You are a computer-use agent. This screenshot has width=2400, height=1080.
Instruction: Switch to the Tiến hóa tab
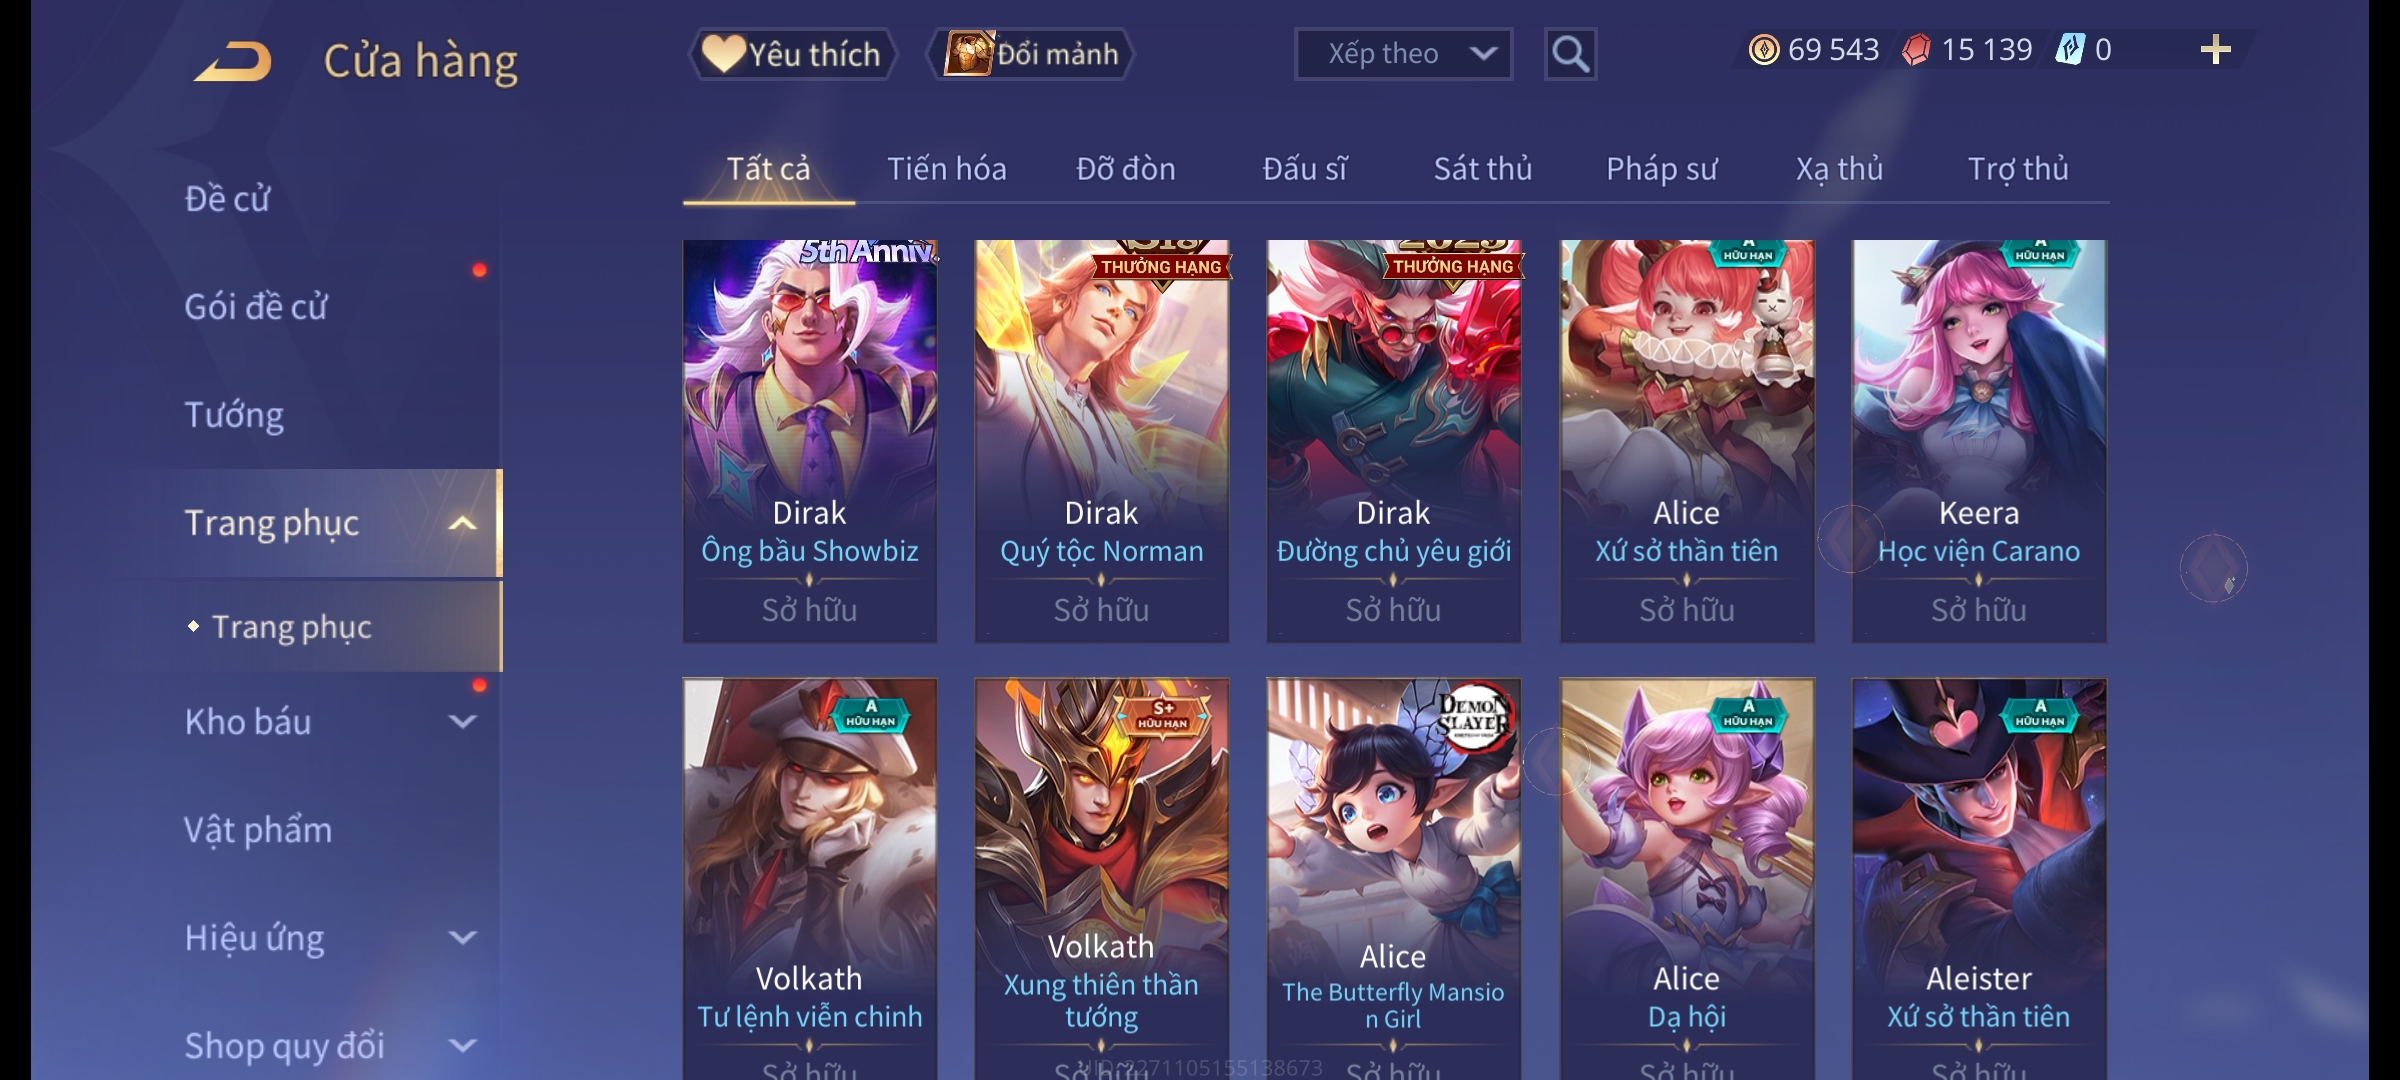(x=946, y=168)
